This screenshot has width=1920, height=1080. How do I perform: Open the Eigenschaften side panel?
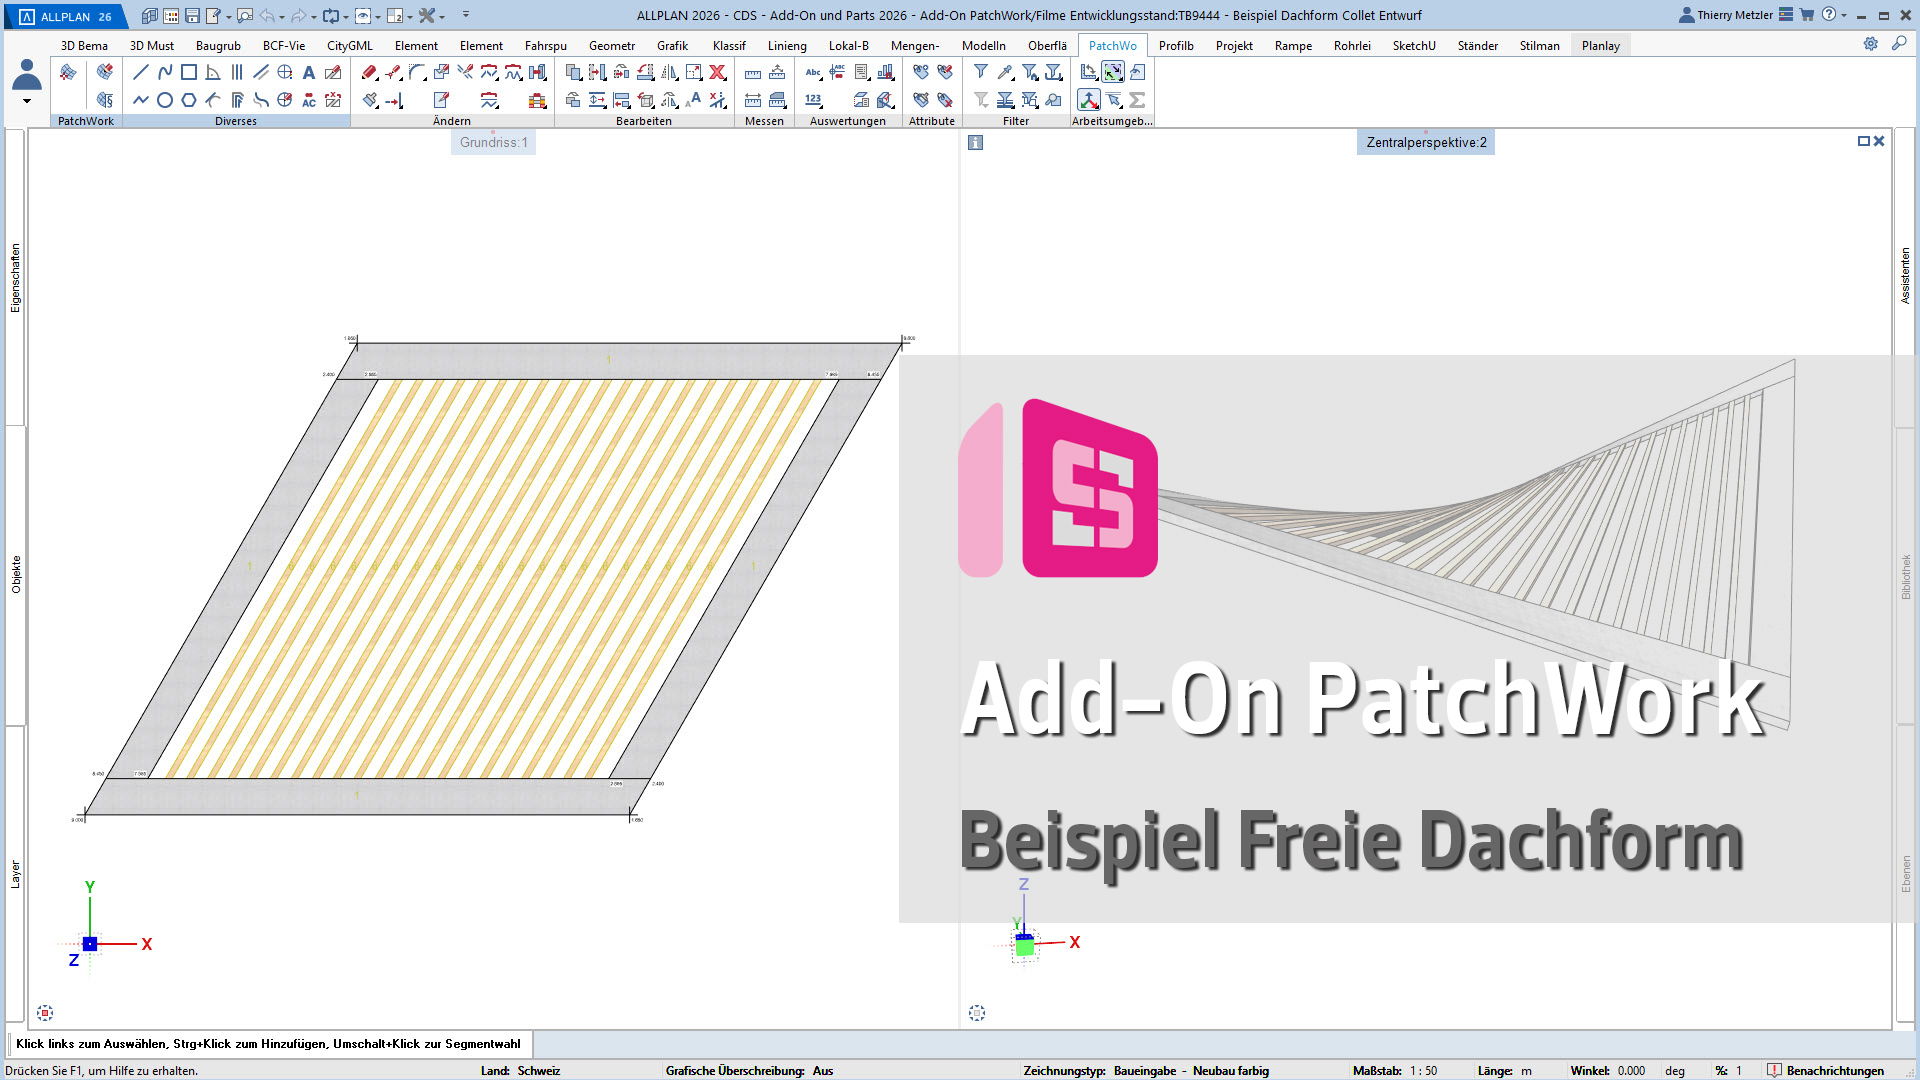tap(15, 278)
